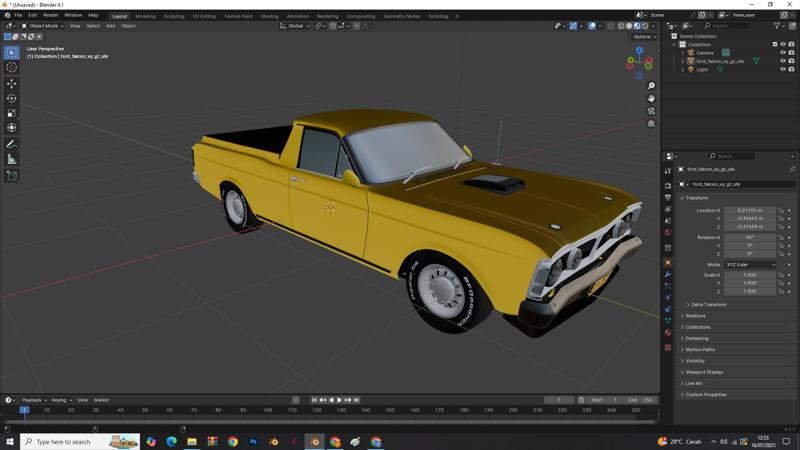Select the Add Cube tool
Image resolution: width=800 pixels, height=450 pixels.
coord(12,176)
